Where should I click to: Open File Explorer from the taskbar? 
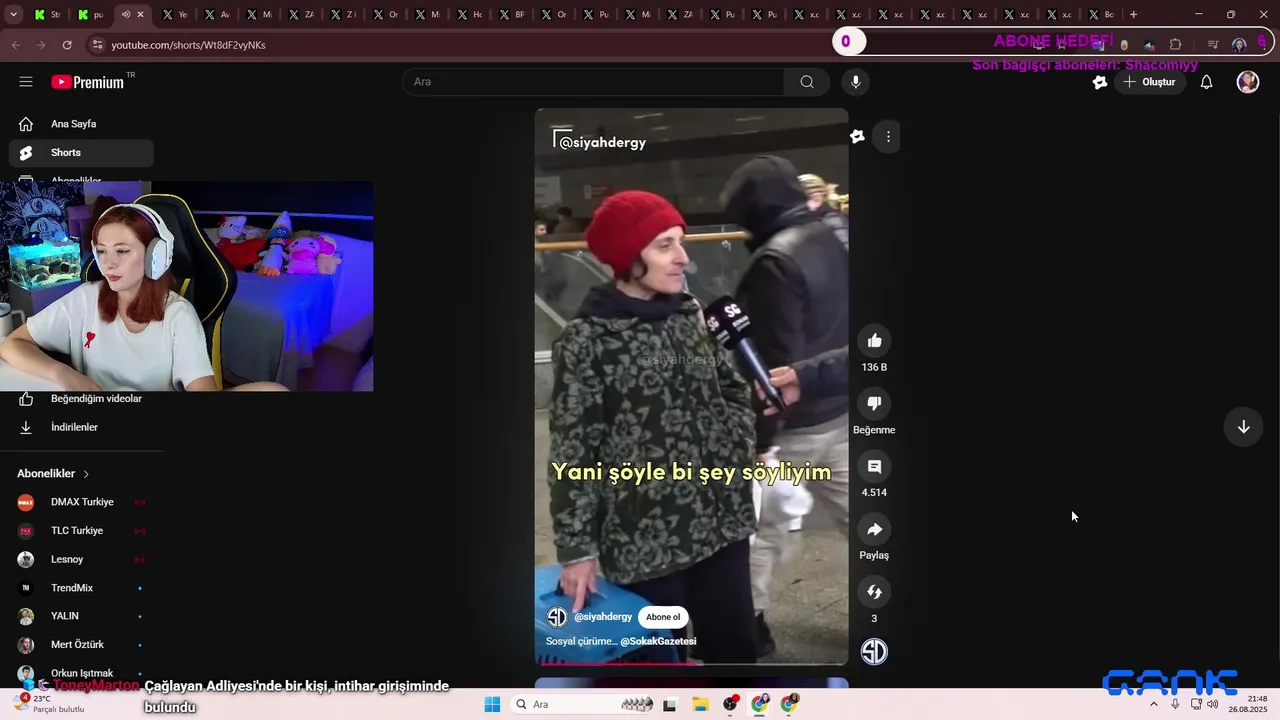(700, 705)
